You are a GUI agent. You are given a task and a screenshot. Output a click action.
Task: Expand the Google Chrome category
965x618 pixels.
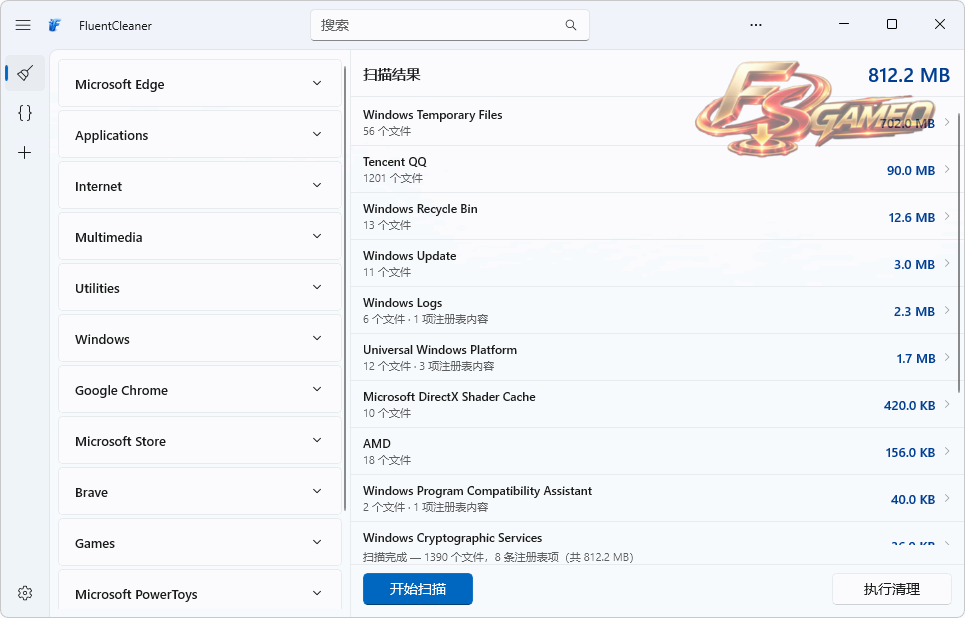click(x=200, y=390)
